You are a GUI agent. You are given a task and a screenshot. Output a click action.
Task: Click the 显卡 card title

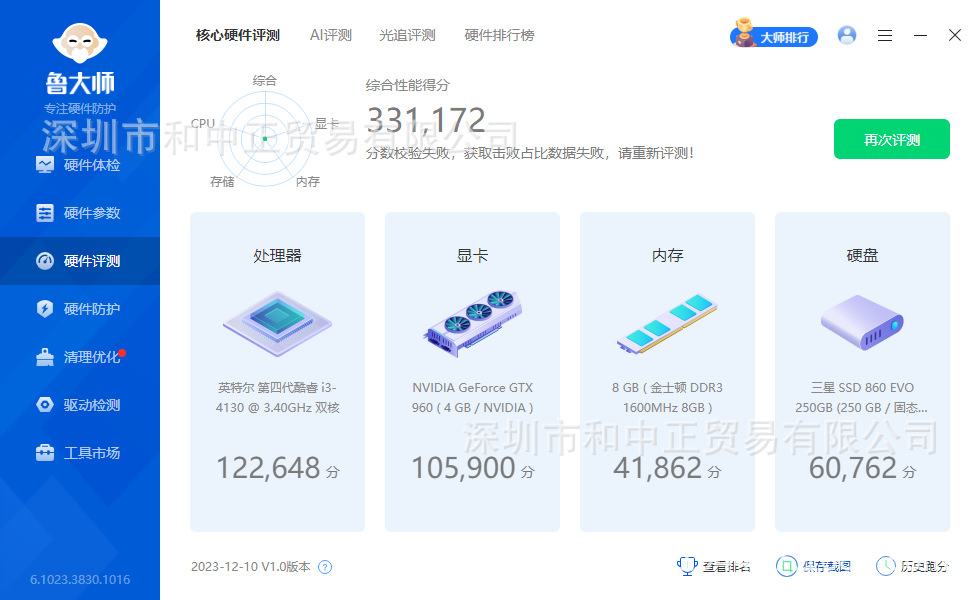coord(472,255)
